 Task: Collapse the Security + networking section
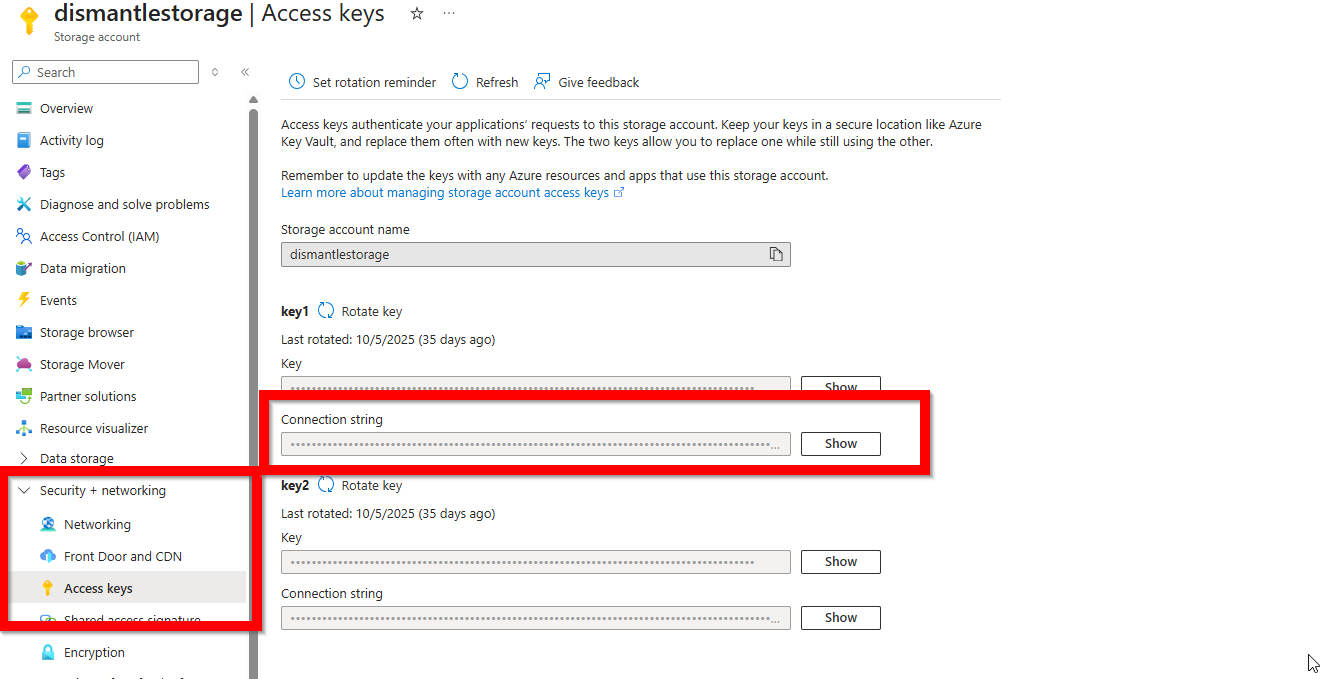click(x=25, y=490)
